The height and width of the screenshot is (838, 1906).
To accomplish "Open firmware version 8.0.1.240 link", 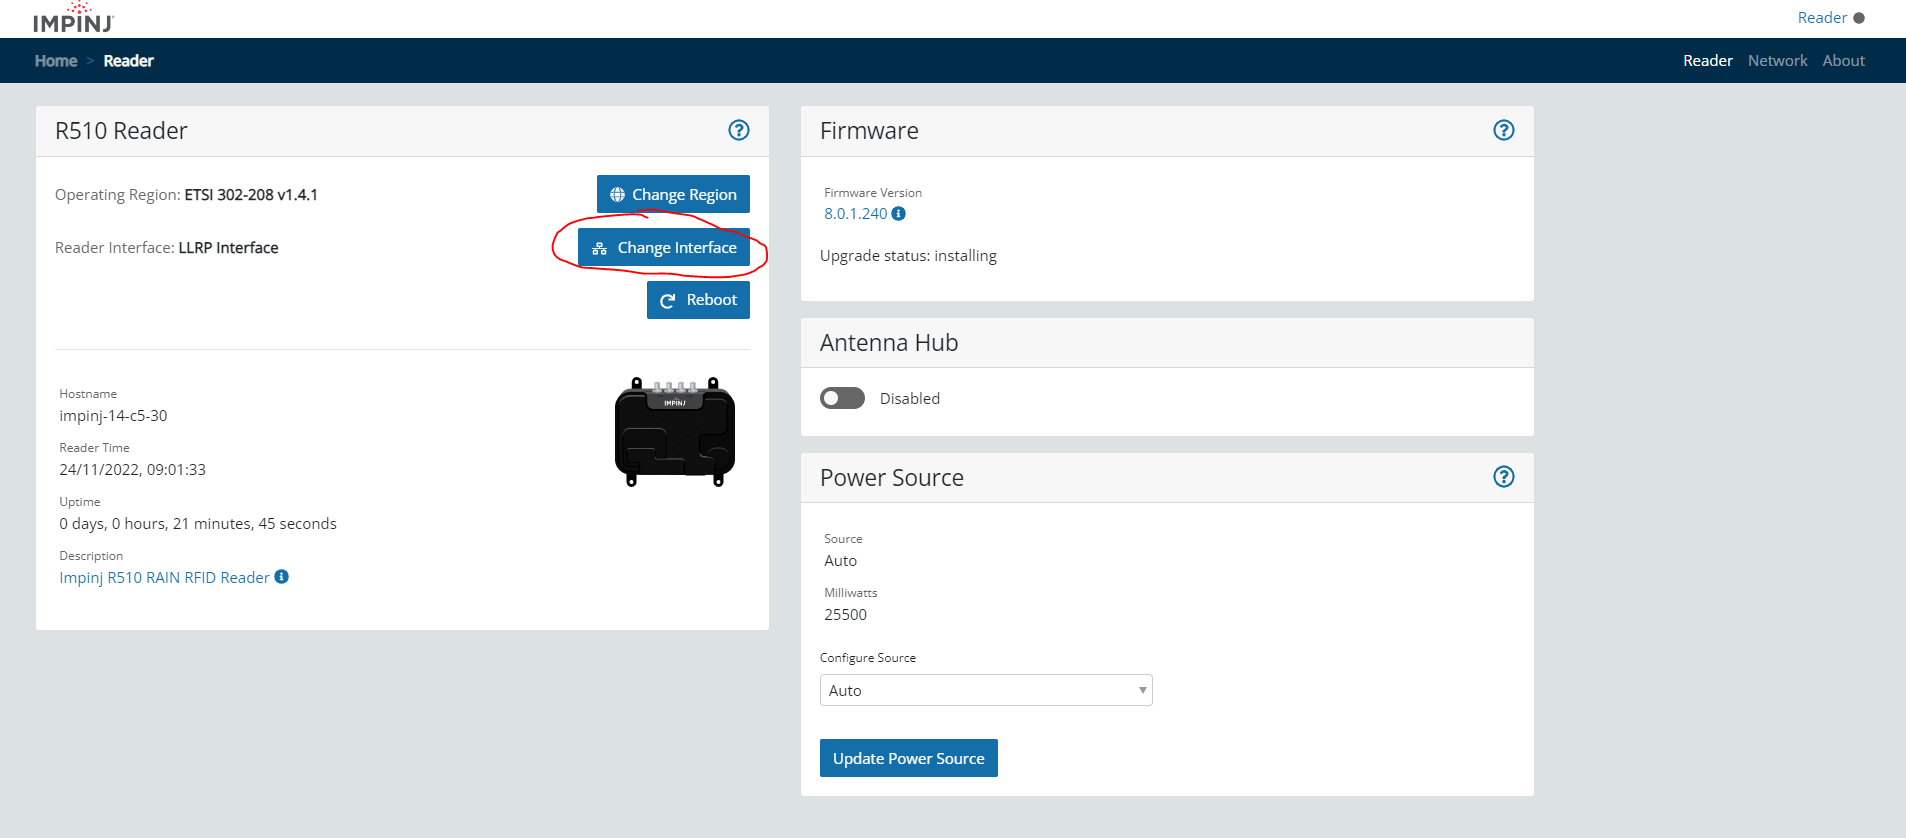I will 856,213.
